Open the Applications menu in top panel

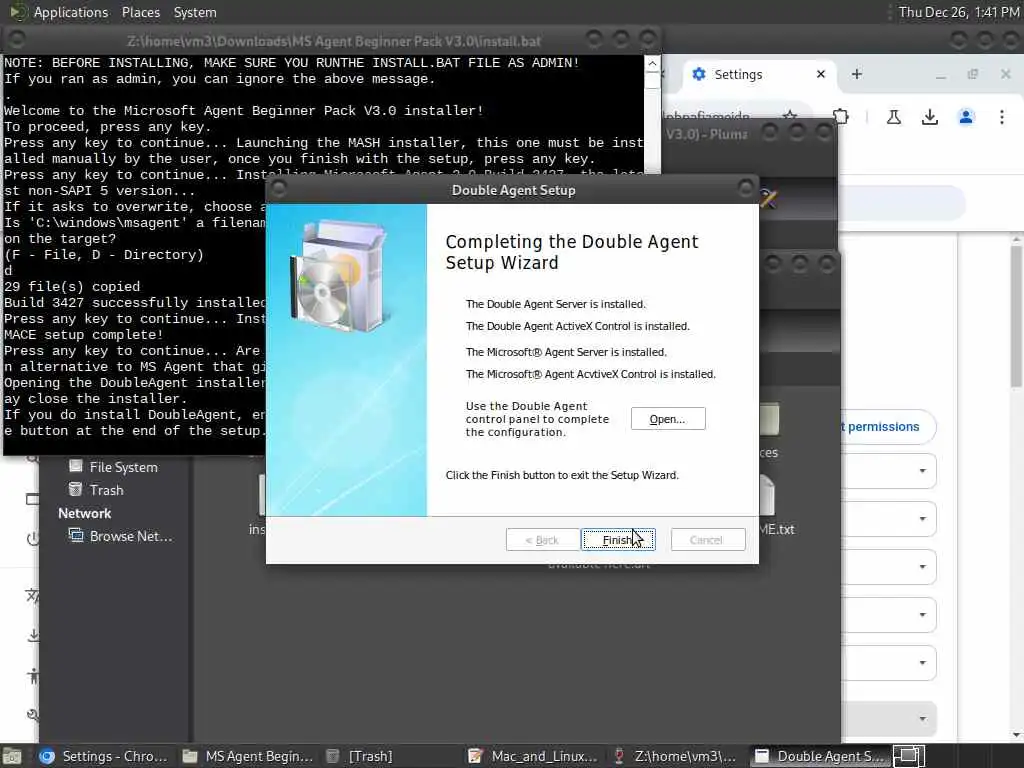point(71,12)
